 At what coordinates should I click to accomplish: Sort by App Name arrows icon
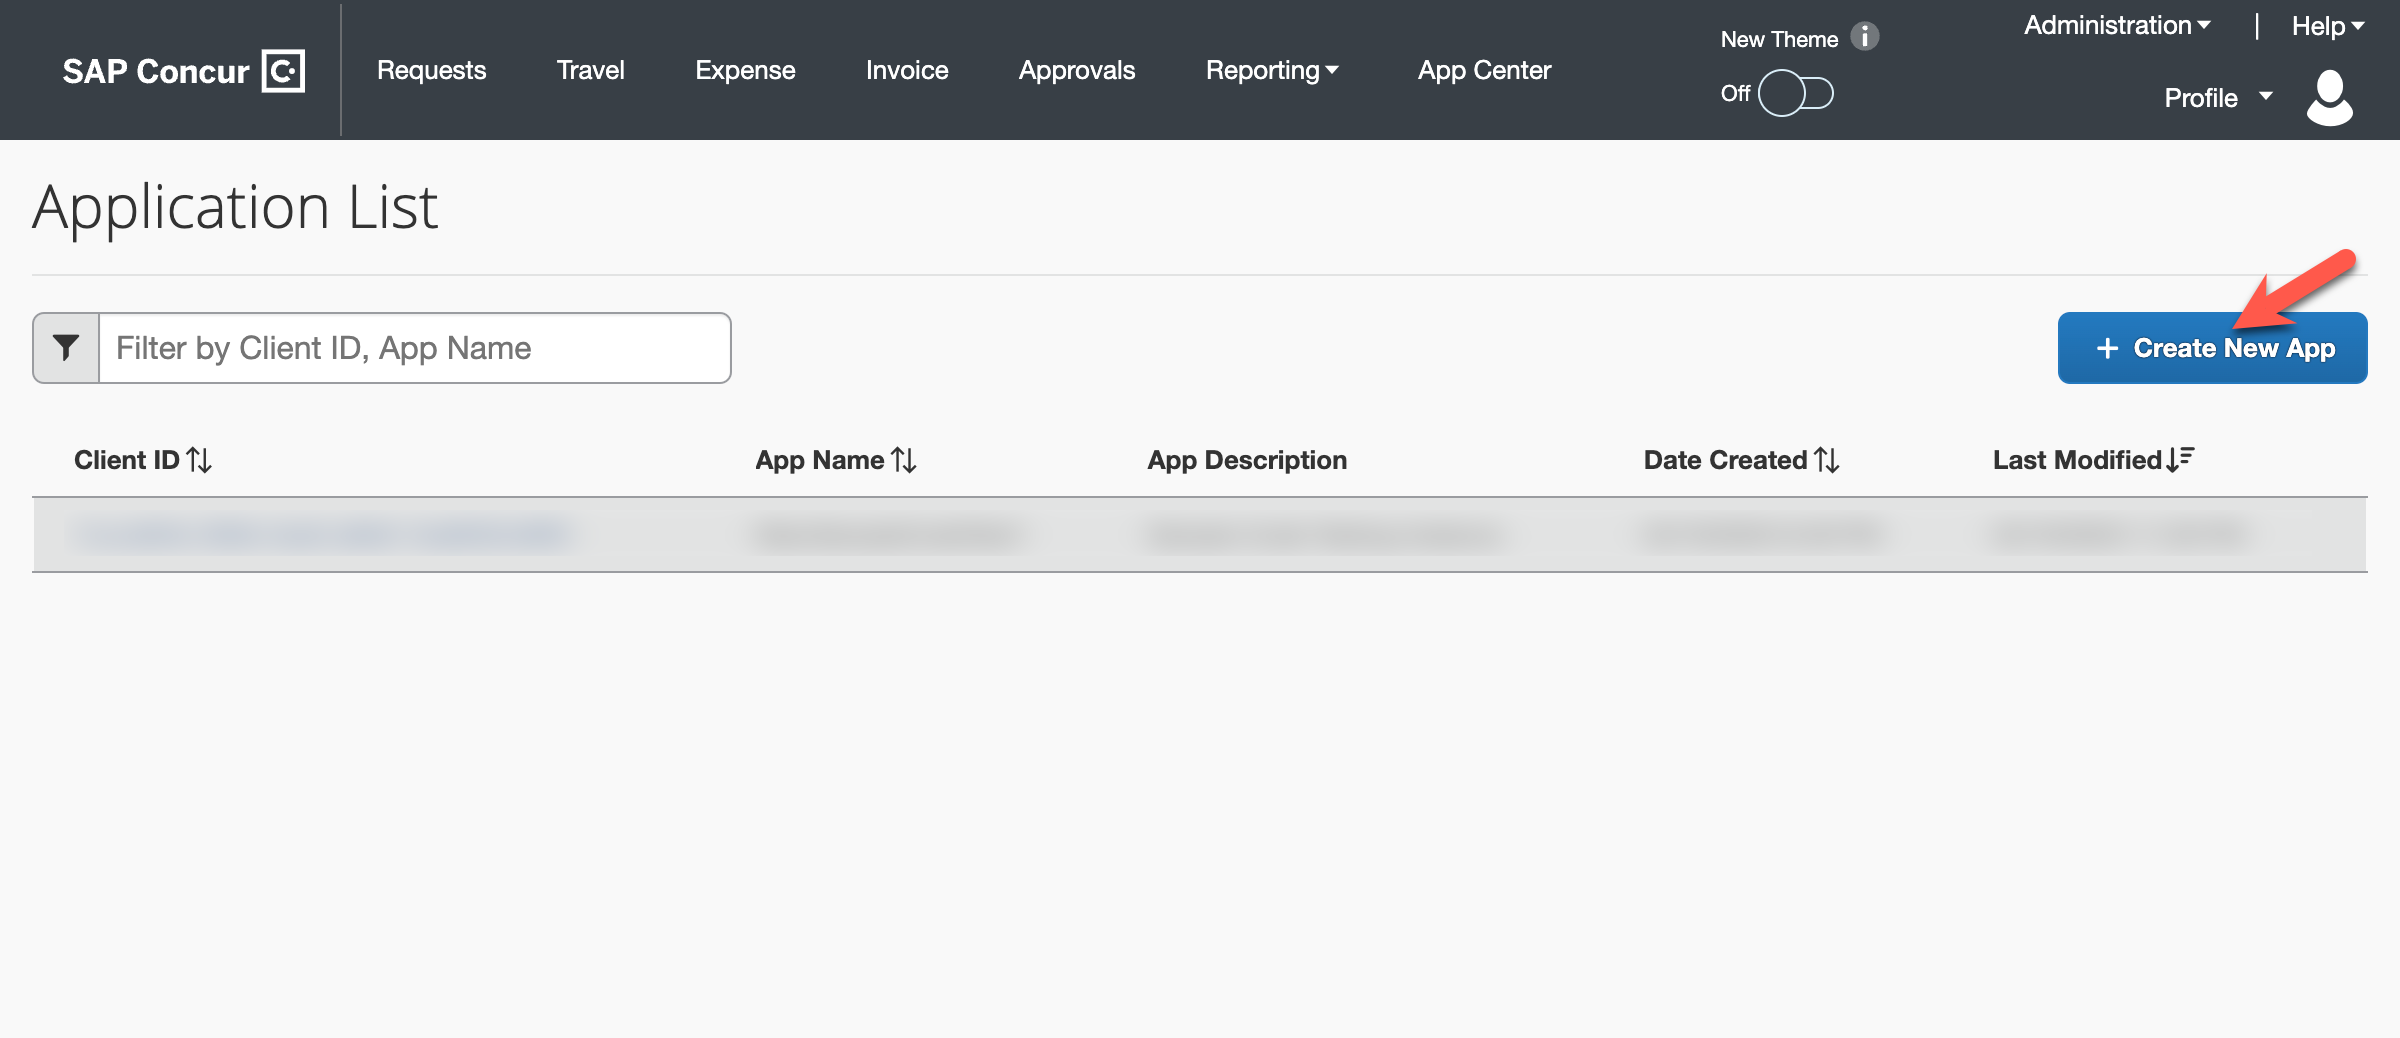click(x=904, y=460)
